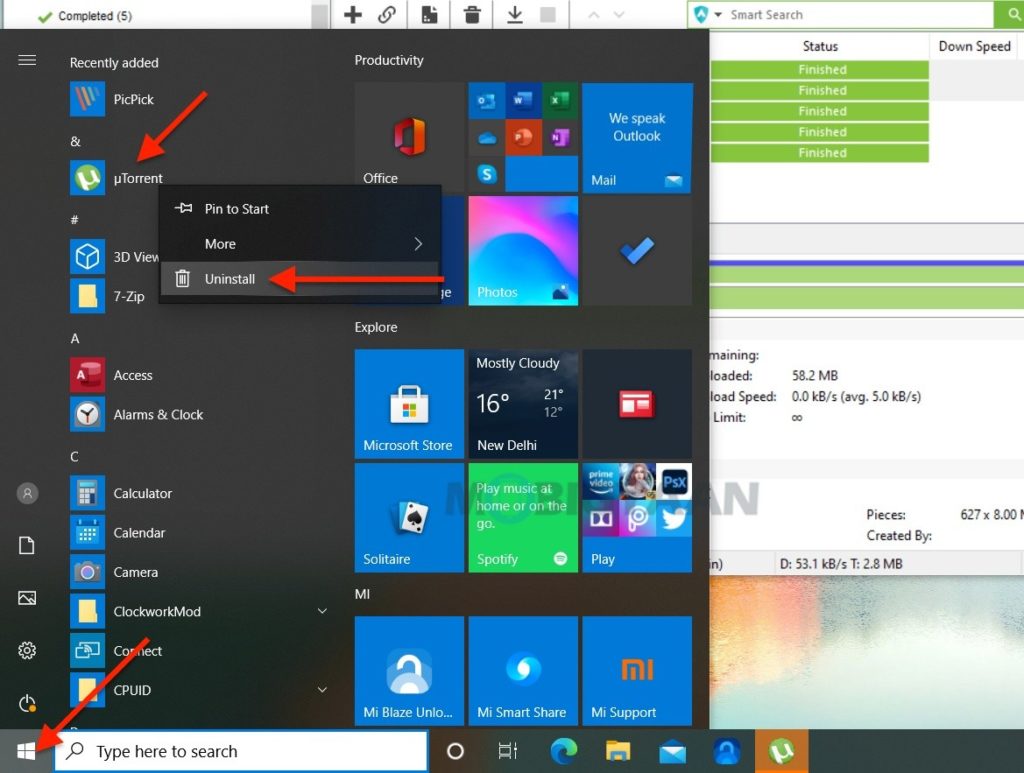This screenshot has width=1024, height=773.
Task: Launch Access from app list
Action: point(112,375)
